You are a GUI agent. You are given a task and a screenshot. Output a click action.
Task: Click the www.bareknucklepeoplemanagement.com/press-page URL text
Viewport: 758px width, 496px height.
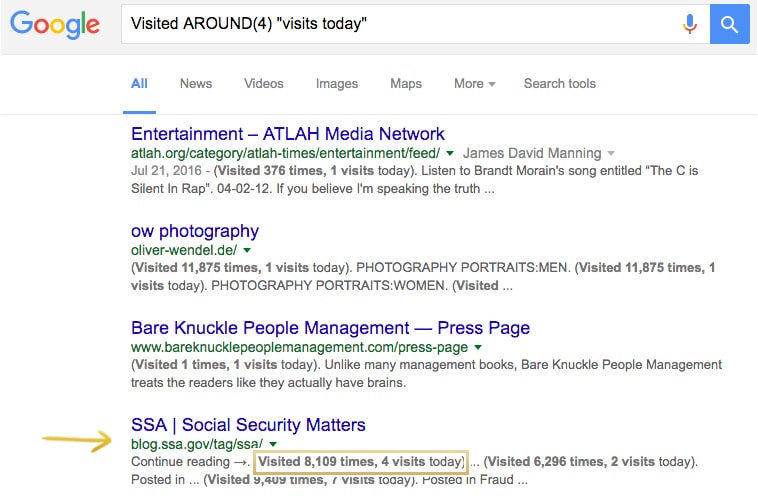(299, 347)
